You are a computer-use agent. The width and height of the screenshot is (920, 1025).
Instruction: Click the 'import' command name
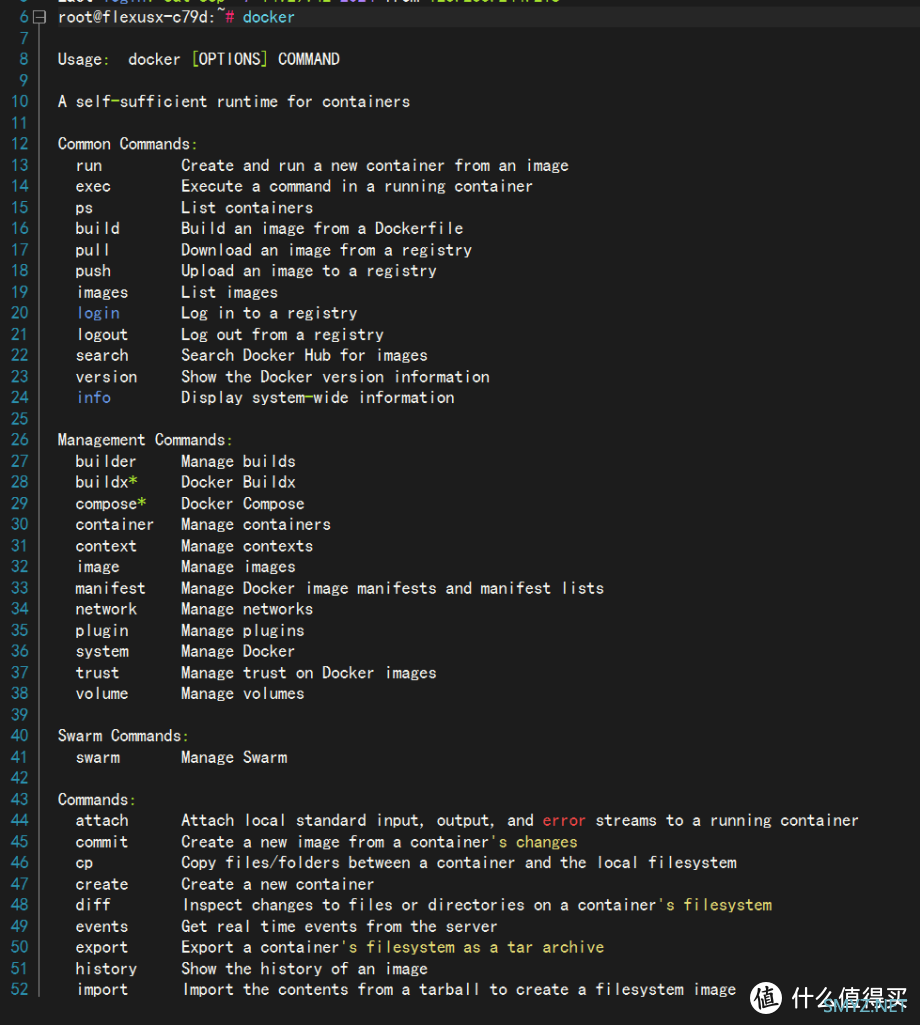point(103,990)
